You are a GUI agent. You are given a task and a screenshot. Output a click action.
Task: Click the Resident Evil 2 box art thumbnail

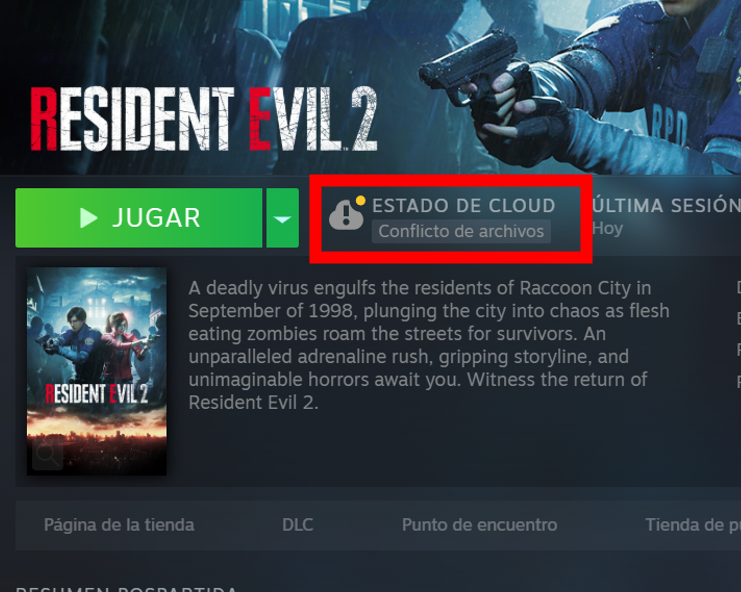(97, 371)
